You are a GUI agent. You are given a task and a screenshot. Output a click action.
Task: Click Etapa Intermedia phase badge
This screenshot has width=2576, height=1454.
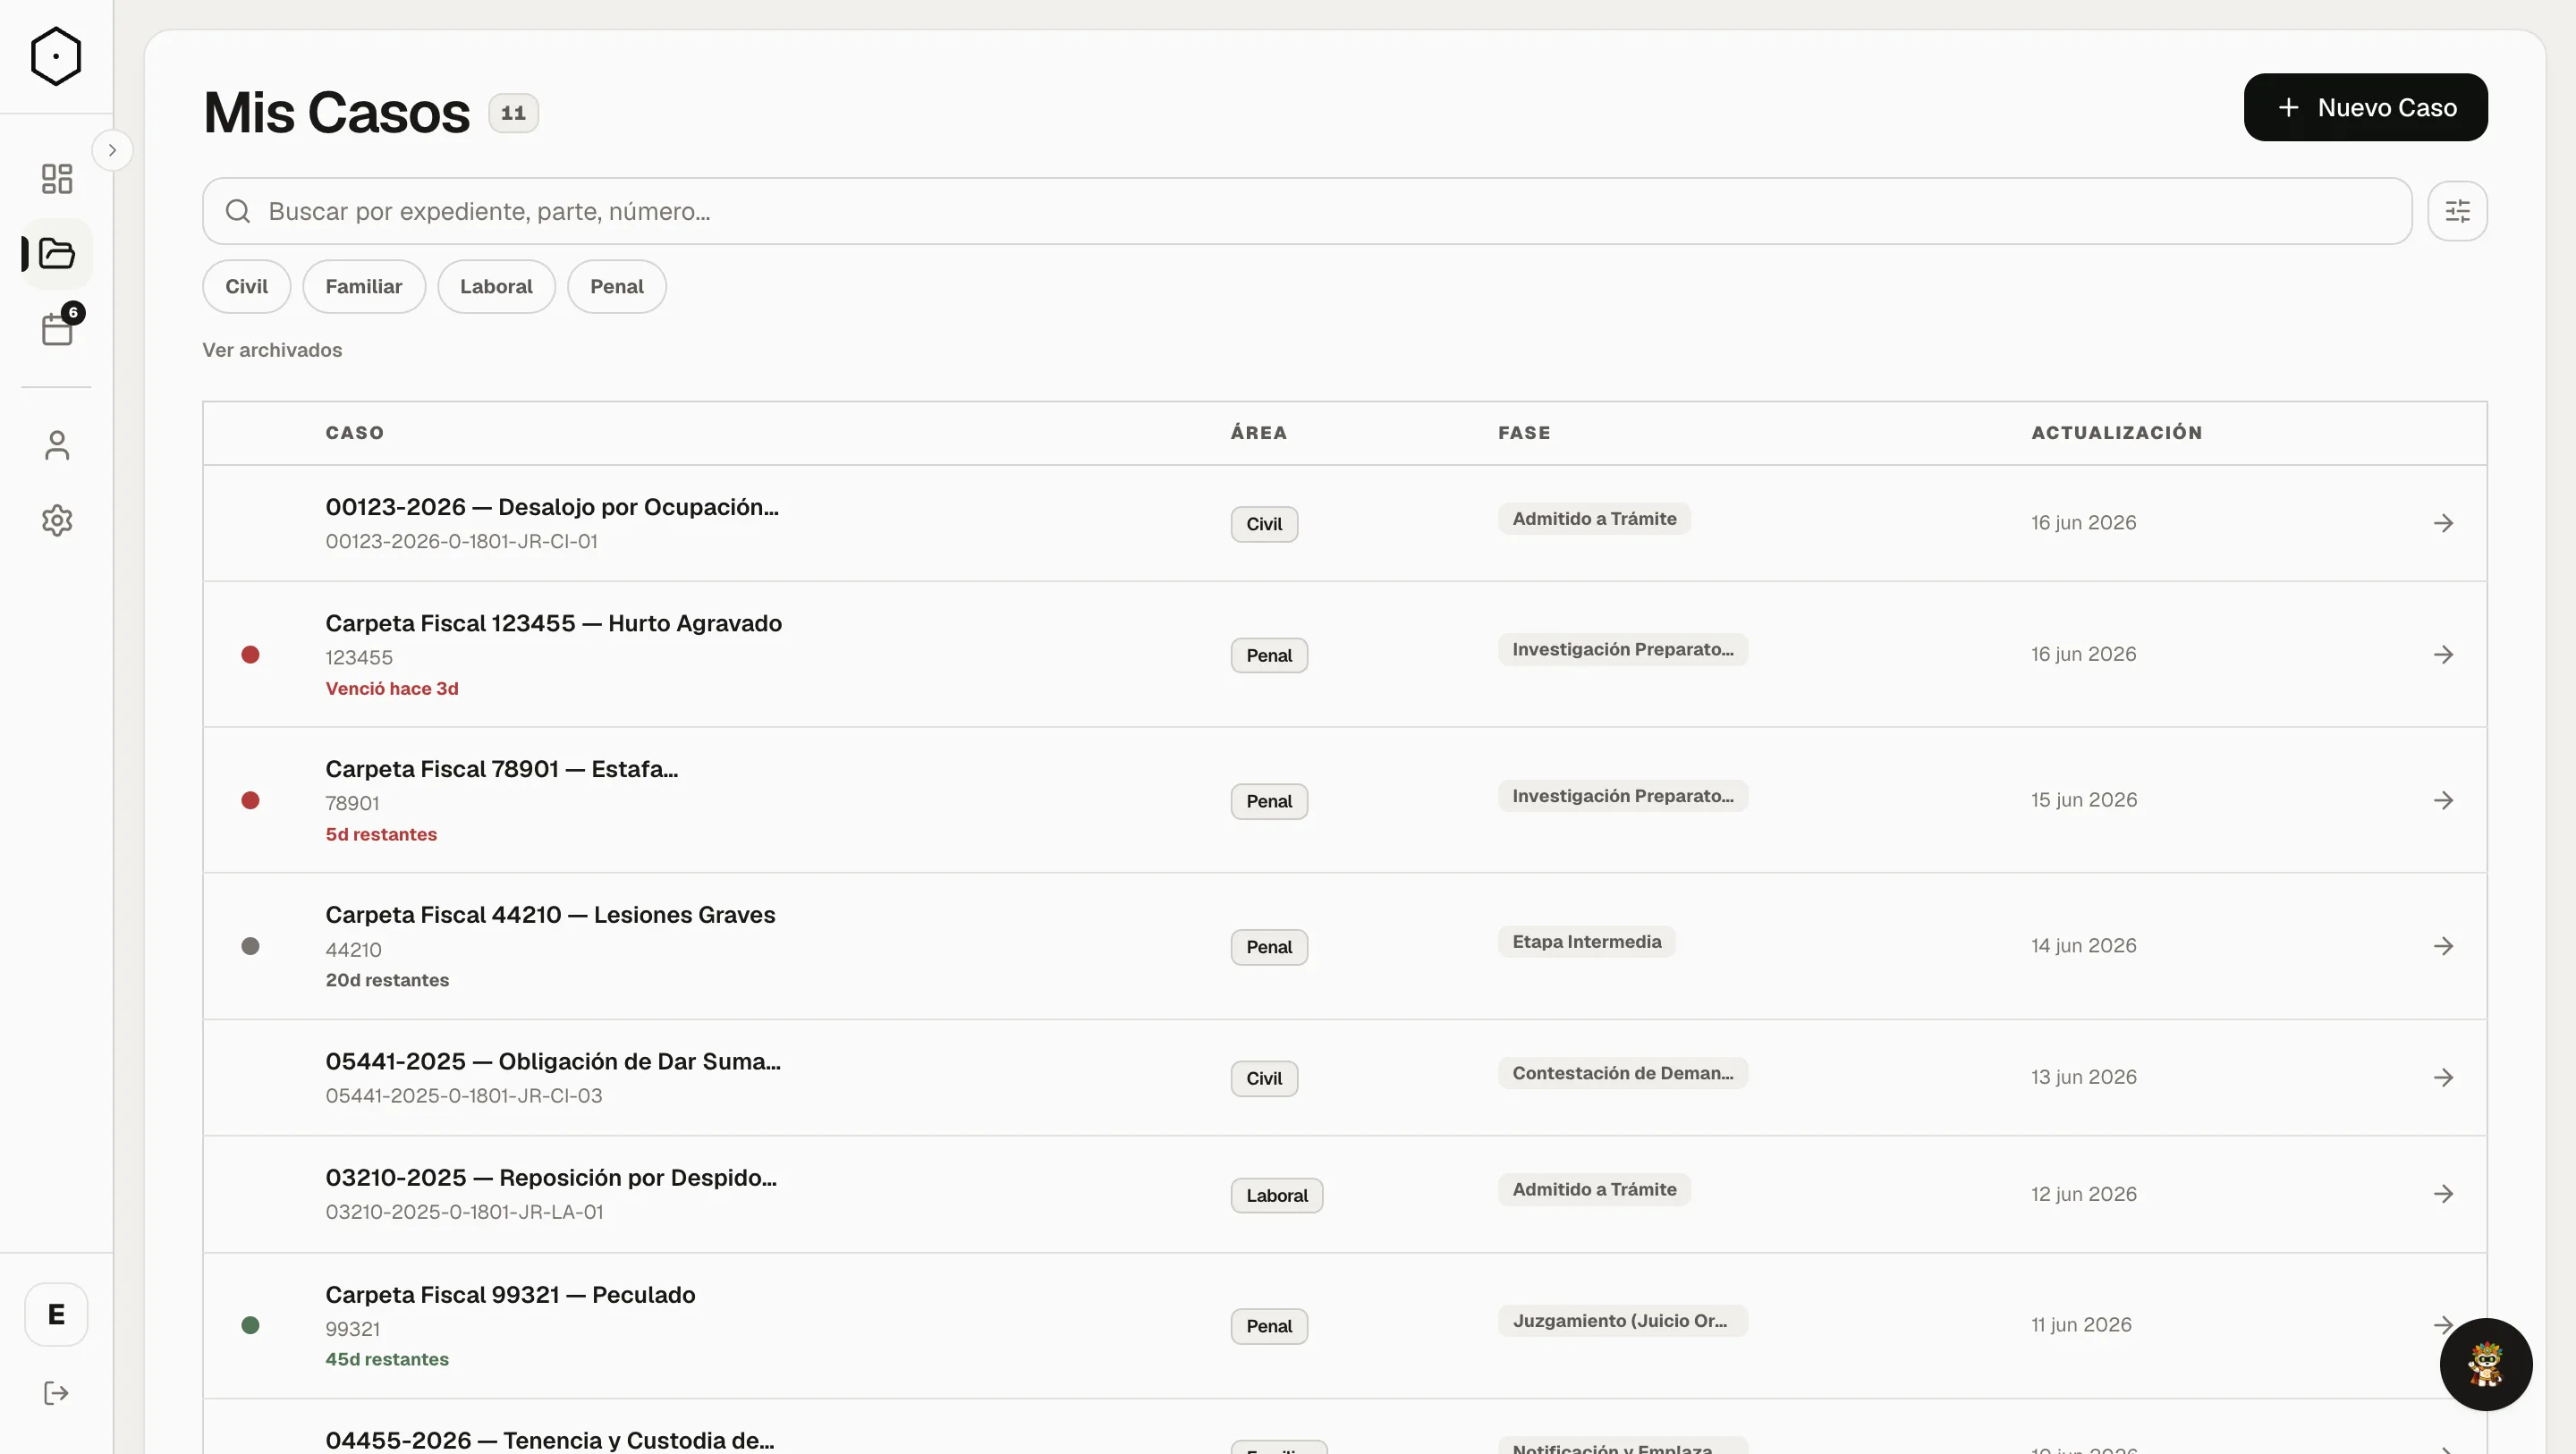[1586, 942]
